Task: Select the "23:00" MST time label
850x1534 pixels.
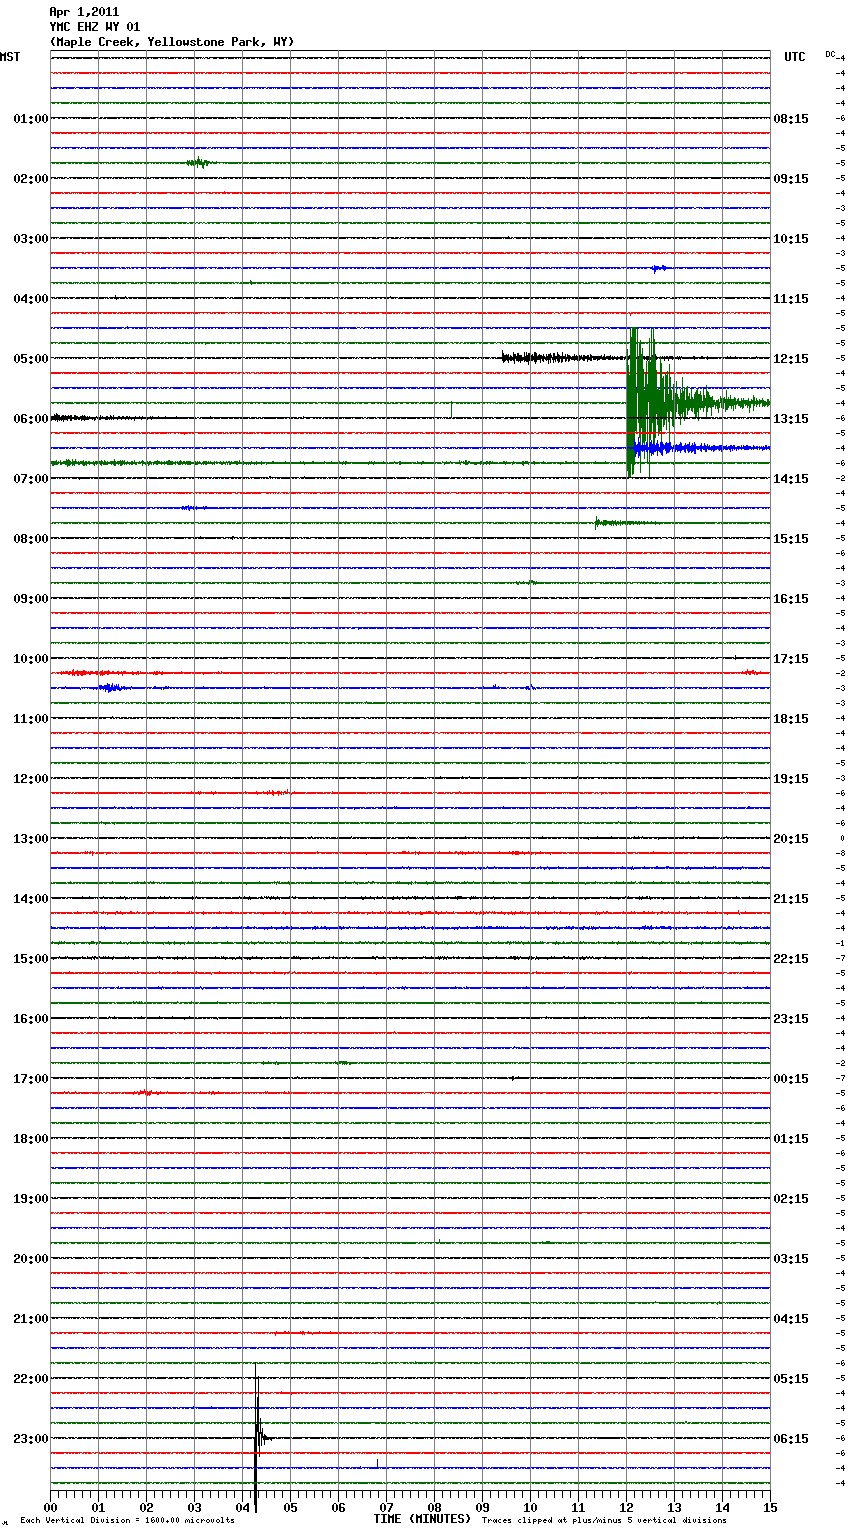Action: 31,1439
